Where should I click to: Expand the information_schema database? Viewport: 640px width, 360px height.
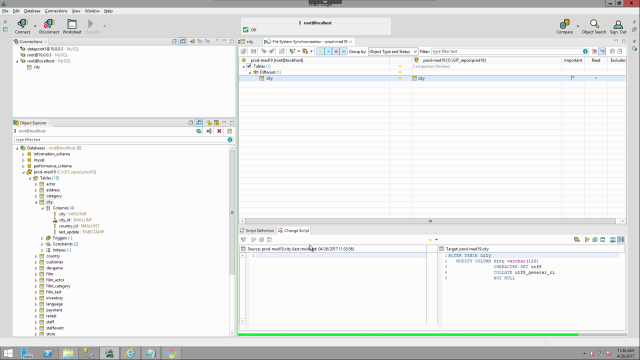[23, 154]
